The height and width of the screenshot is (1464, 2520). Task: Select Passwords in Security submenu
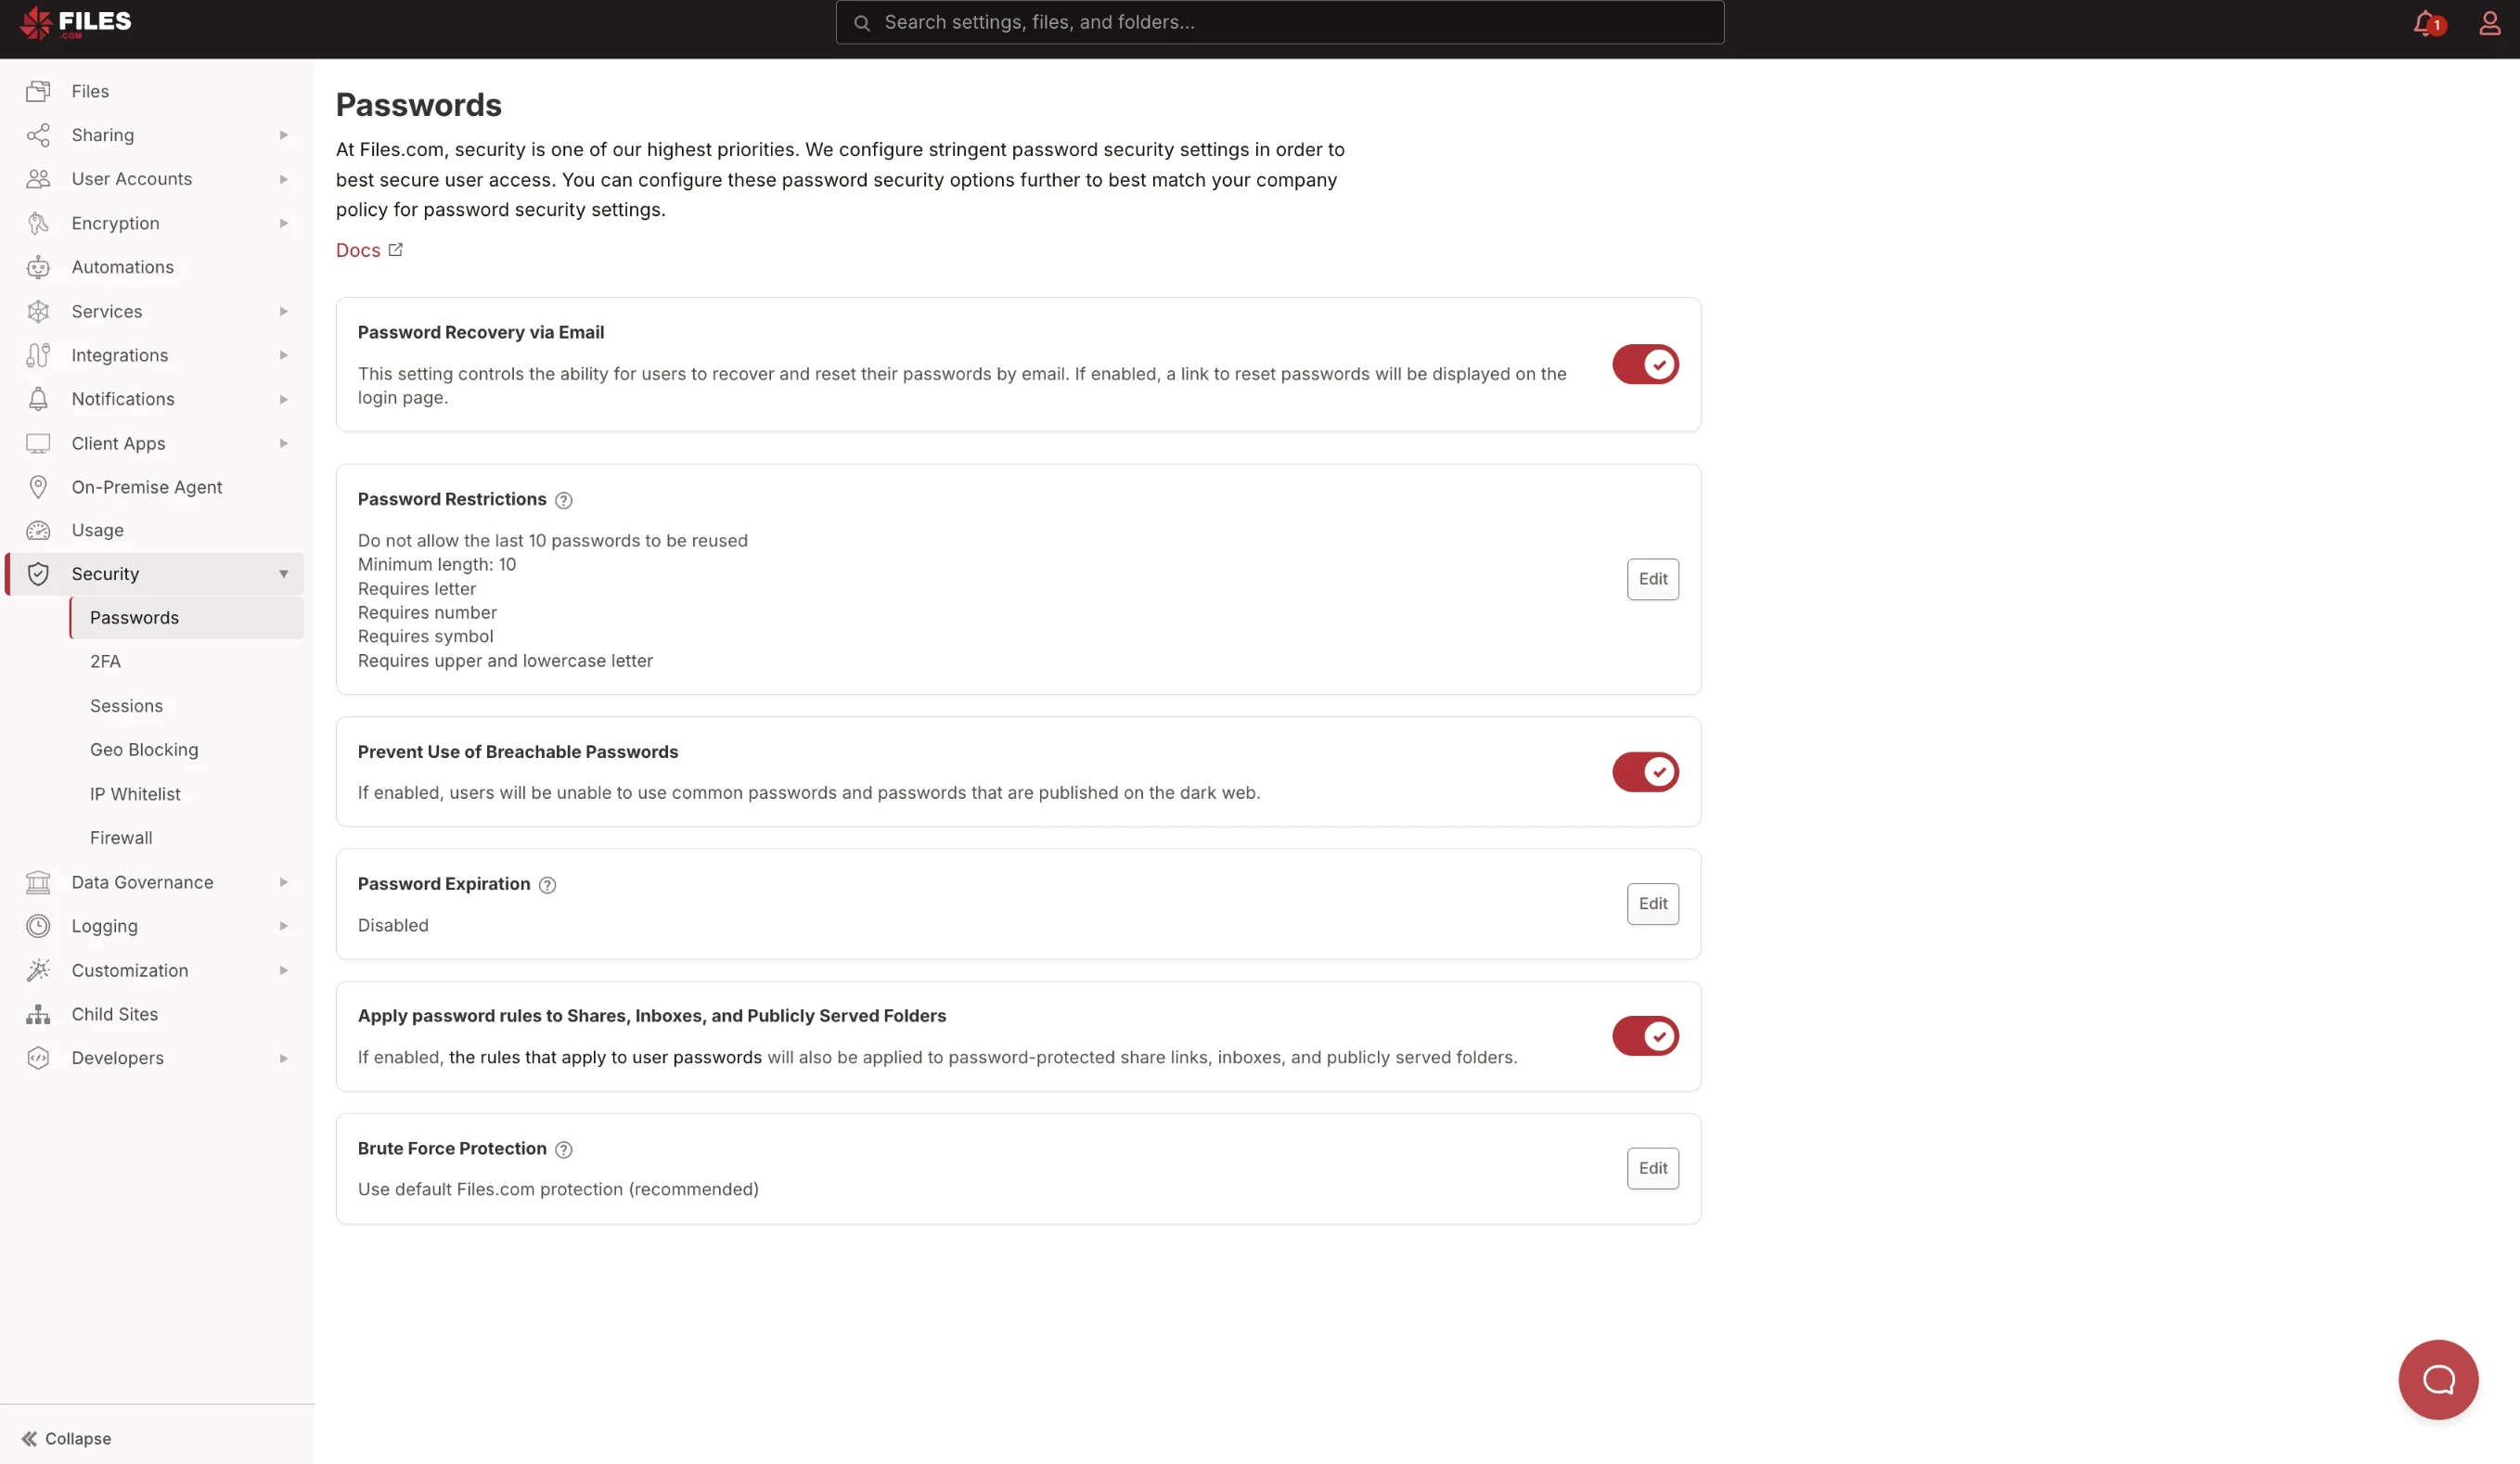pyautogui.click(x=187, y=618)
